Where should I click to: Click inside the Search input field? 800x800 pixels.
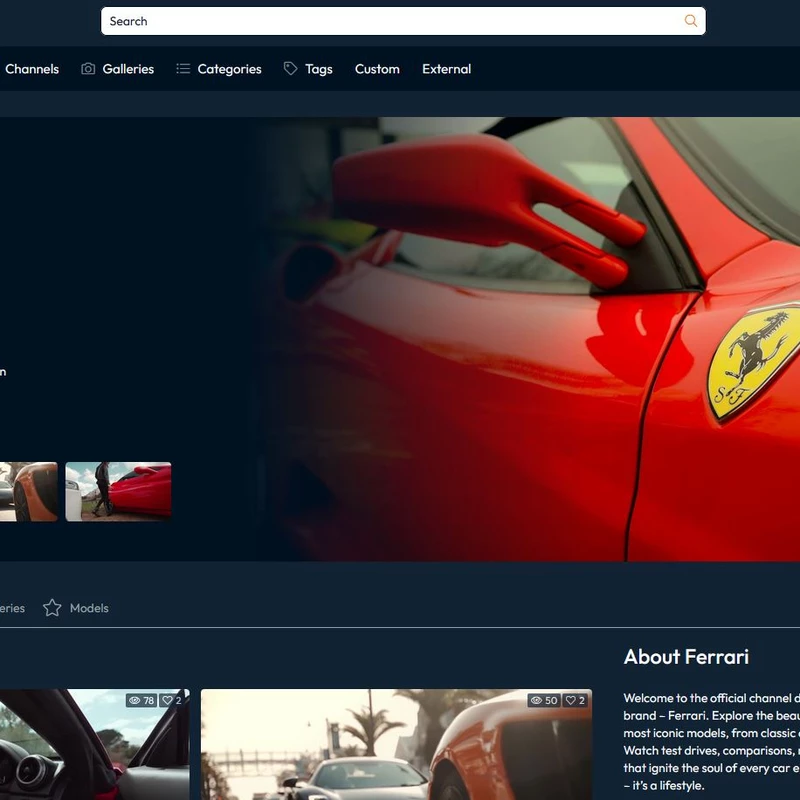(x=390, y=21)
